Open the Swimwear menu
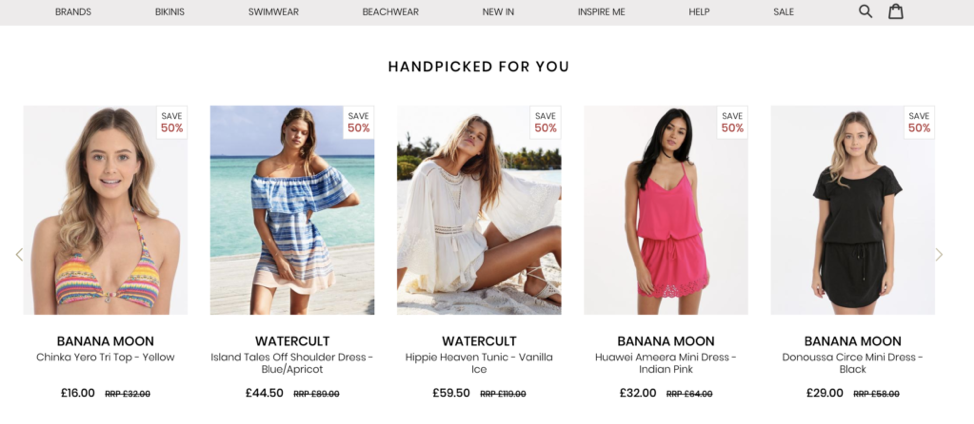Screen dimensions: 974x424 [273, 12]
